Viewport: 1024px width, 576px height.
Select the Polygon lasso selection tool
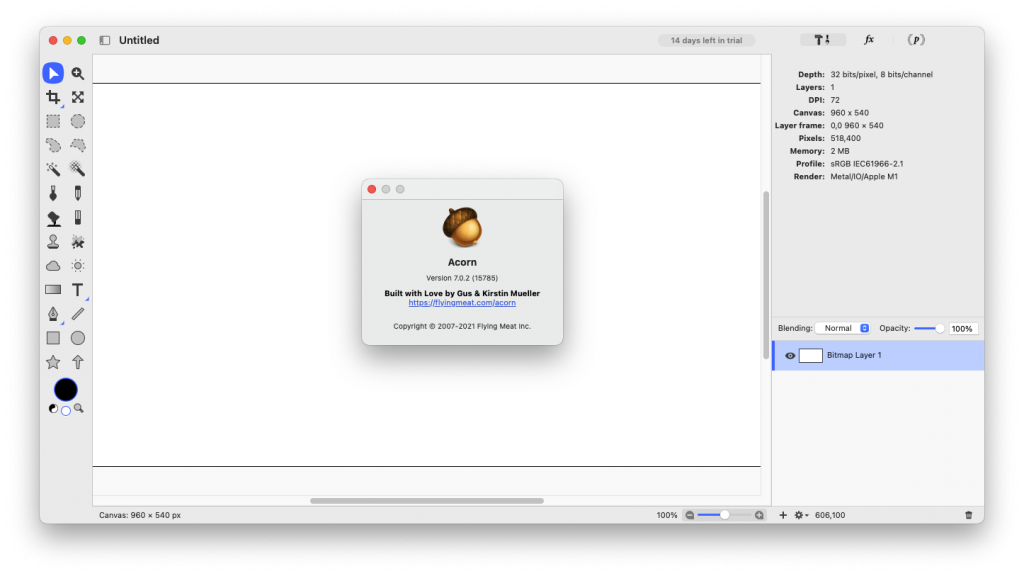point(78,145)
